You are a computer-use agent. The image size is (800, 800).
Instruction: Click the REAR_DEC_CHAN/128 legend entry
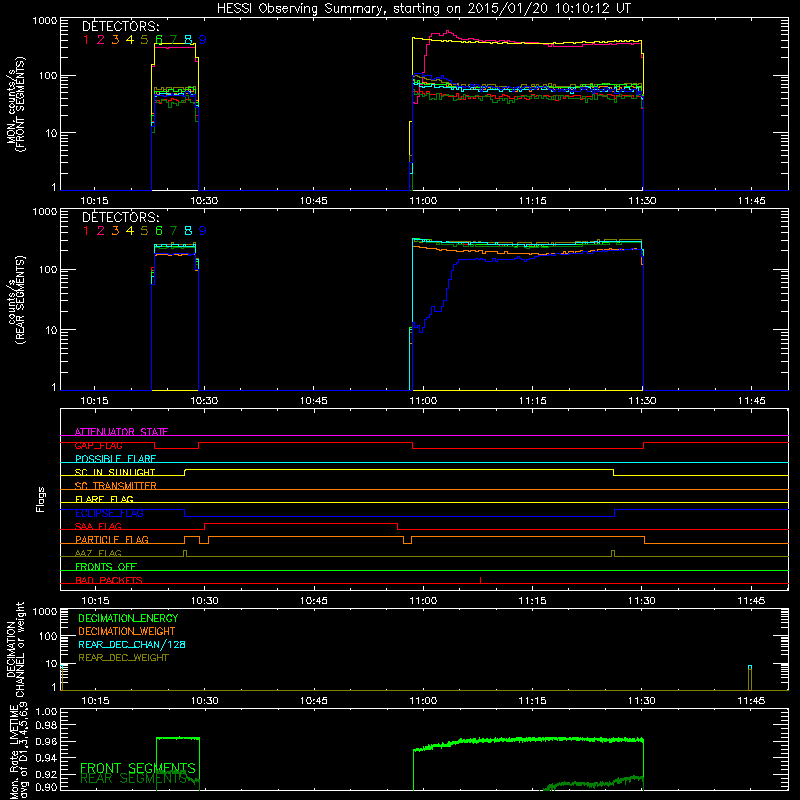(132, 644)
